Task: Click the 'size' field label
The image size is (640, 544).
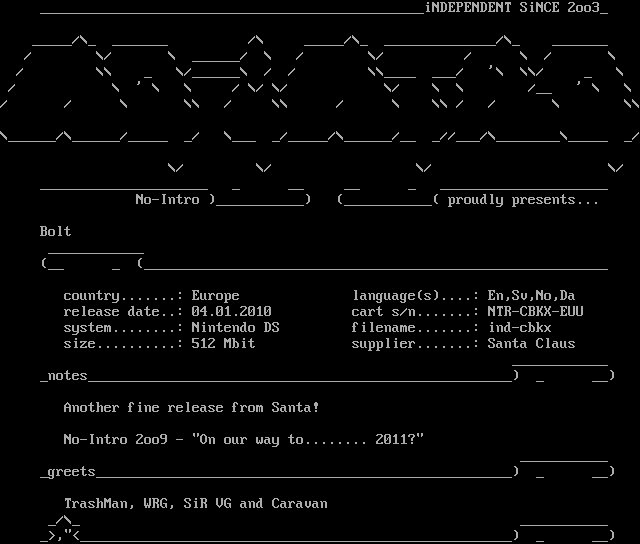Action: point(80,344)
